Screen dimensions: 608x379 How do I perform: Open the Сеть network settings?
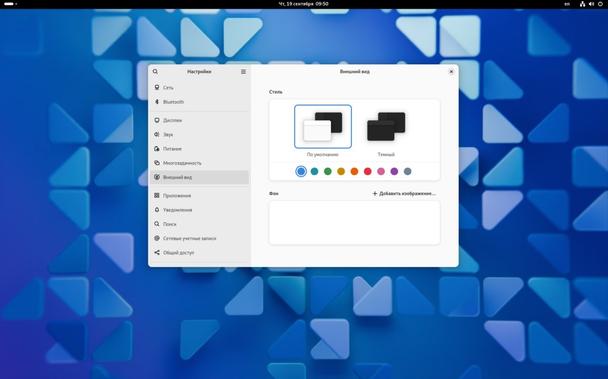tap(200, 87)
